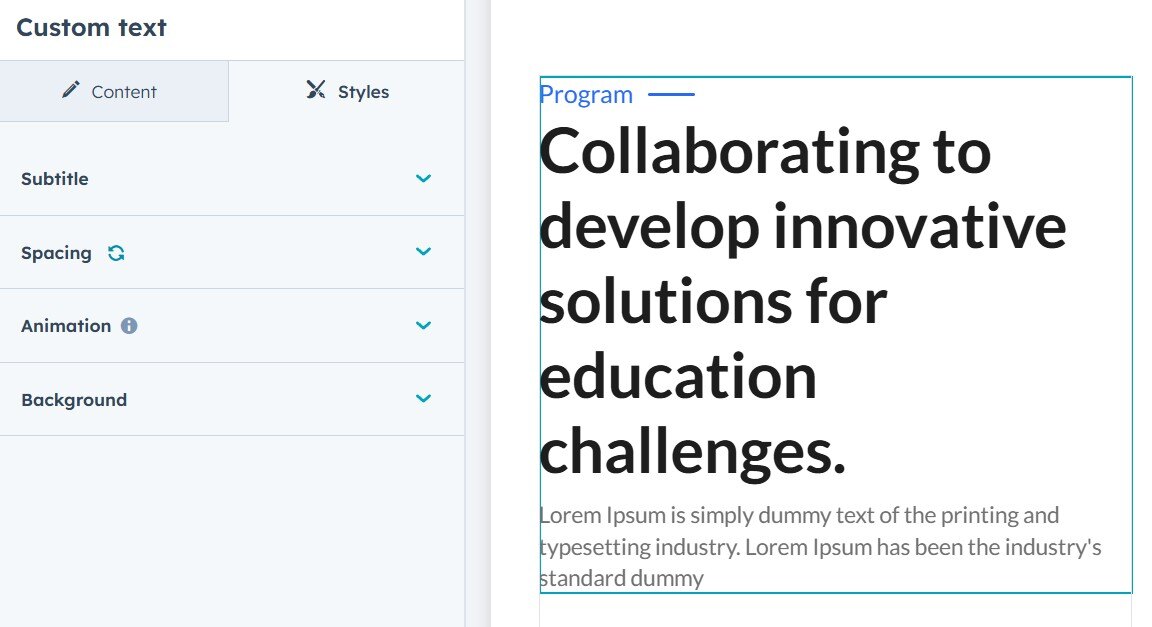Click the Spacing reset arrows icon
Viewport: 1152px width, 627px height.
[x=116, y=253]
